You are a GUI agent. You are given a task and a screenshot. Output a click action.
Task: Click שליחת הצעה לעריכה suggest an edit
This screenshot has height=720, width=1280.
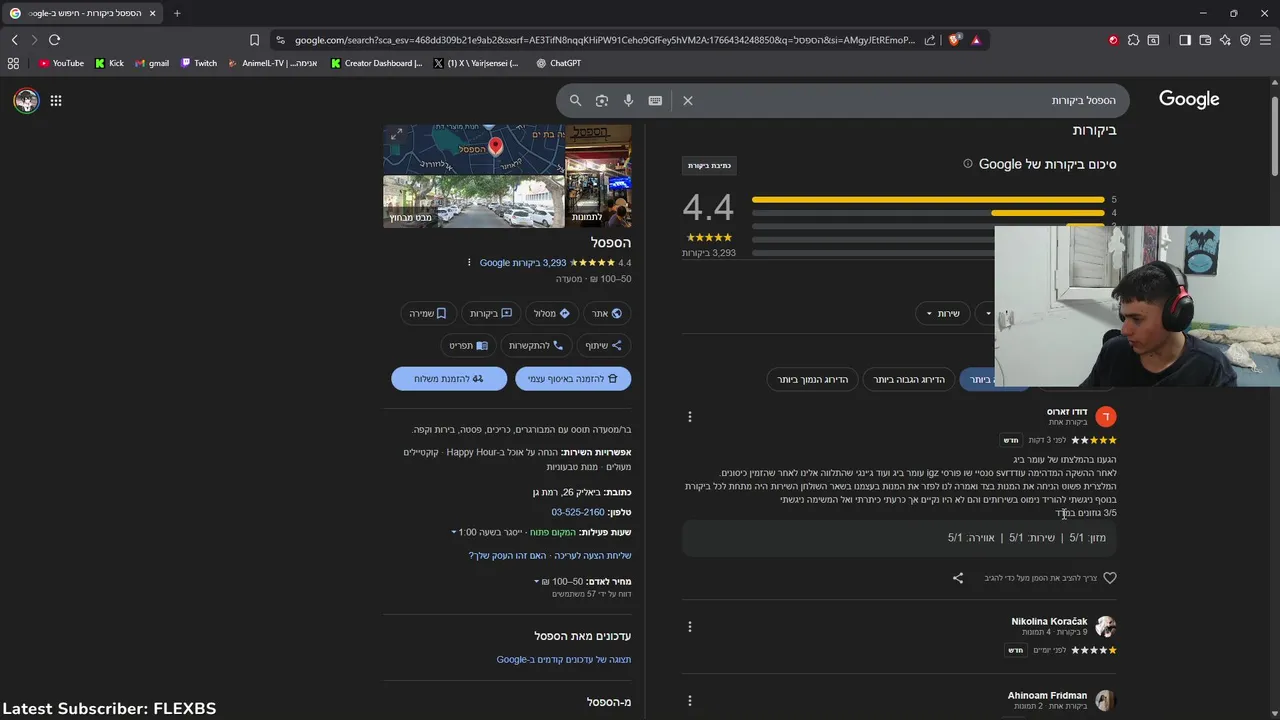point(593,556)
